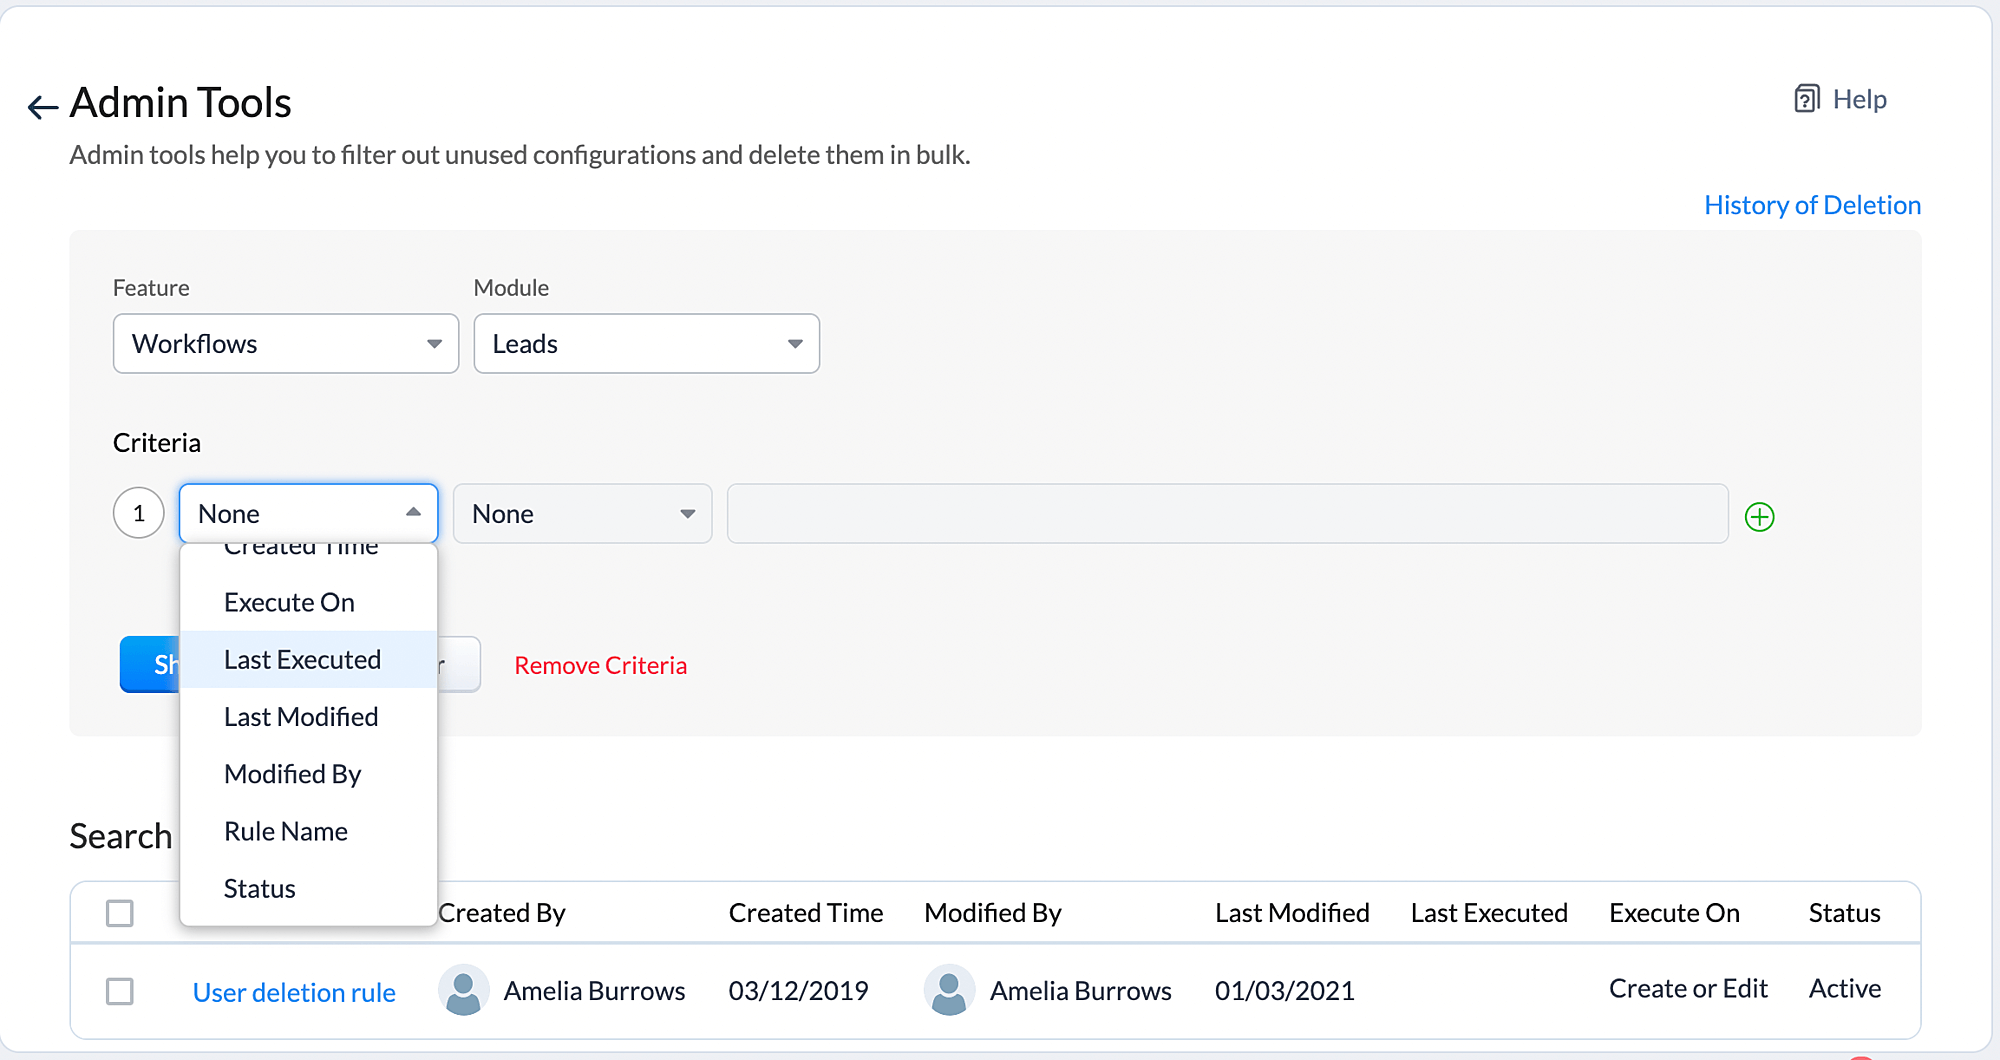Screen dimensions: 2000x1060
Task: Check the User deletion rule row checkbox
Action: tap(120, 991)
